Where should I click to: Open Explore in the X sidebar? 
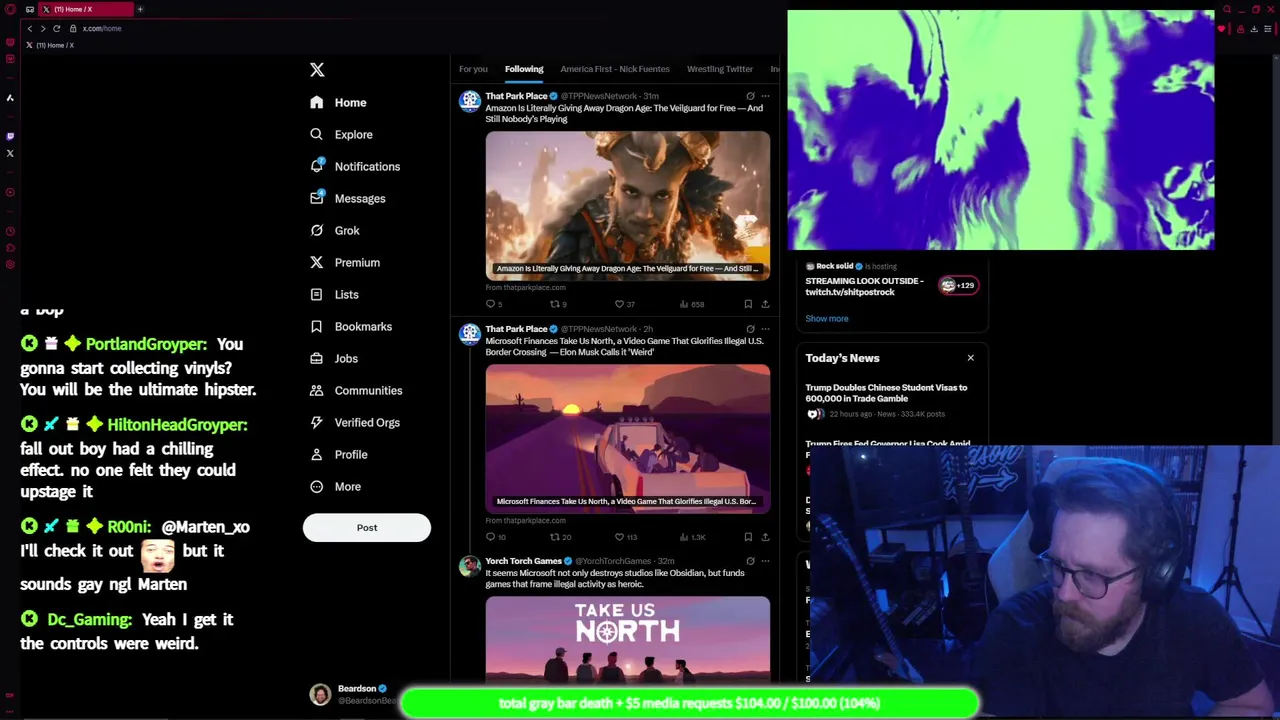coord(342,134)
